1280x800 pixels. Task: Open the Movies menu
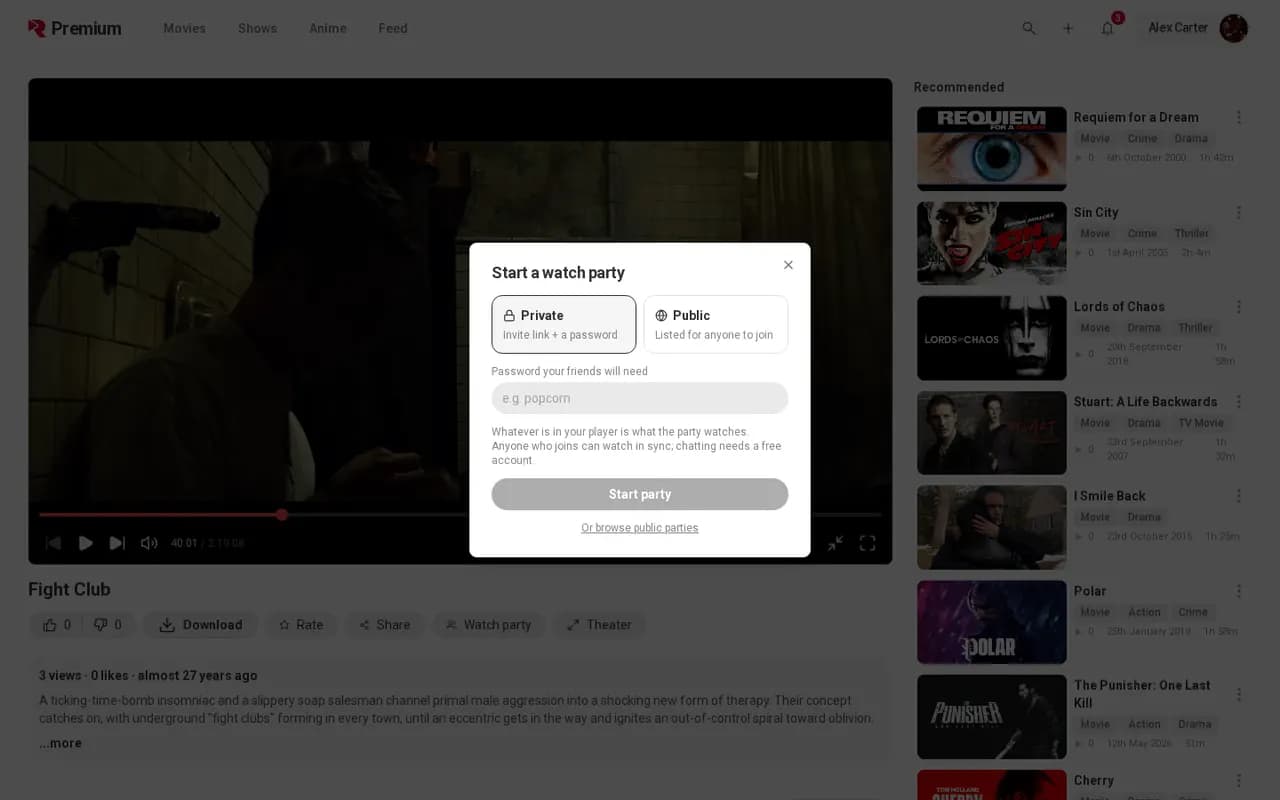tap(185, 28)
